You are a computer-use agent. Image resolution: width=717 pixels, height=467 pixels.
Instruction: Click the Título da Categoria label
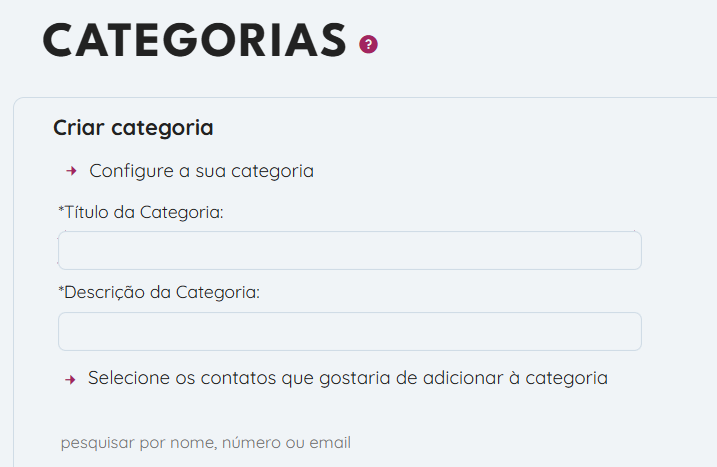click(x=144, y=212)
